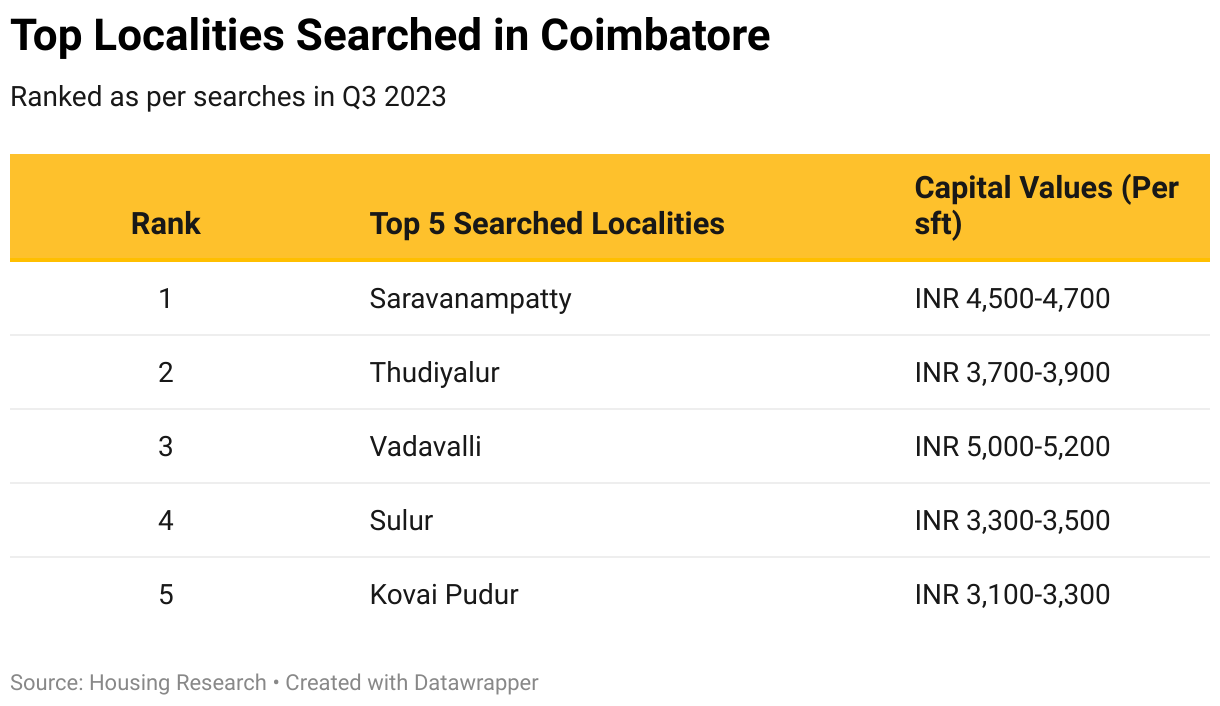Click the INR 4,500-4,700 price cell
The image size is (1220, 706).
(x=1012, y=298)
